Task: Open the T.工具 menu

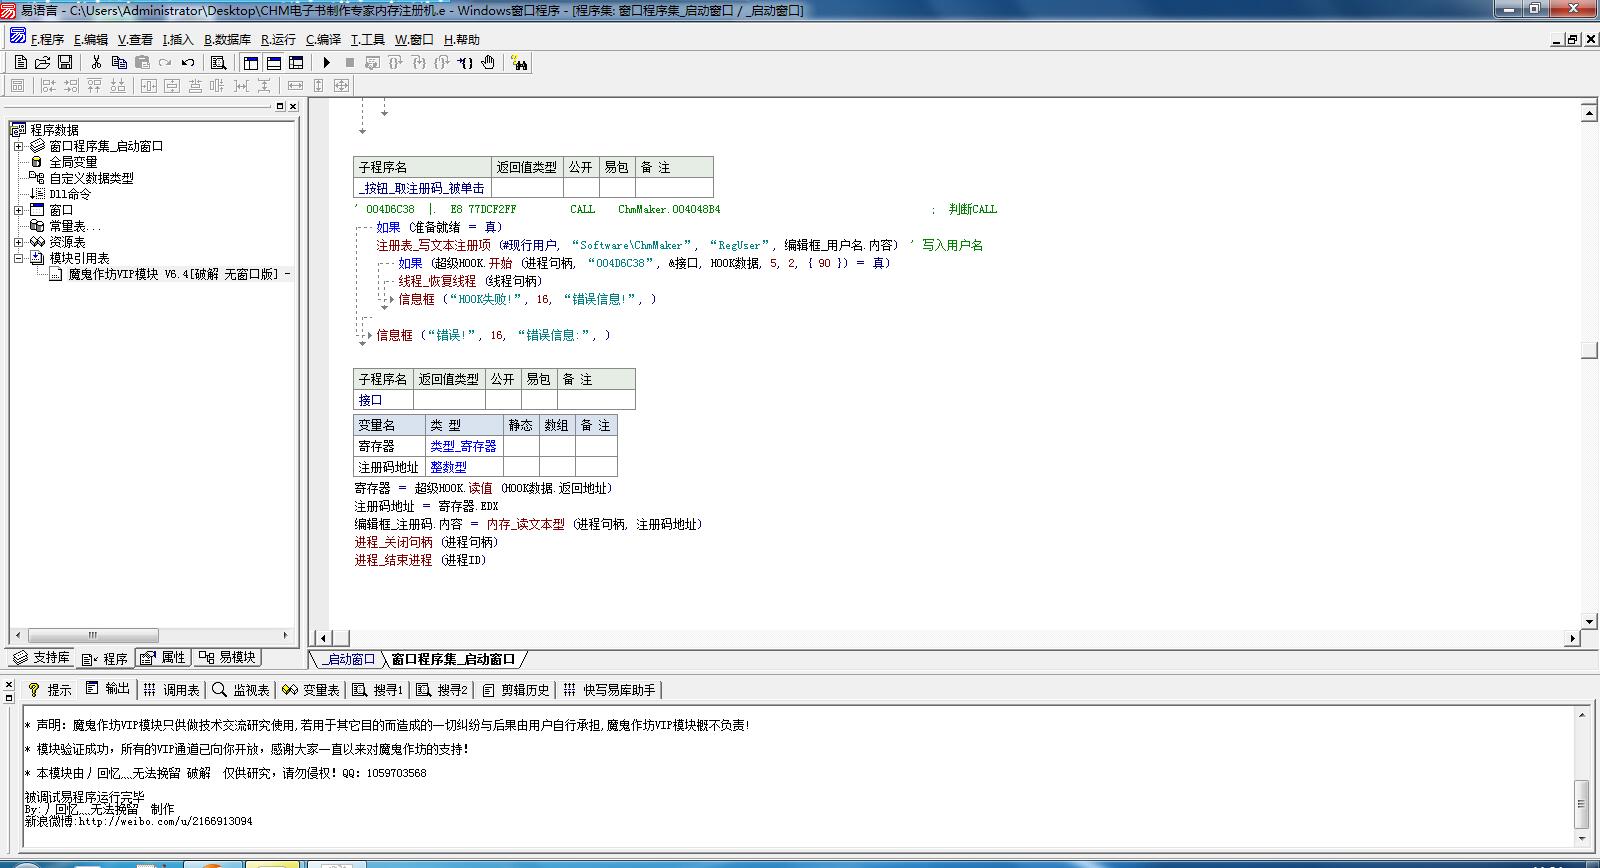Action: coord(367,40)
